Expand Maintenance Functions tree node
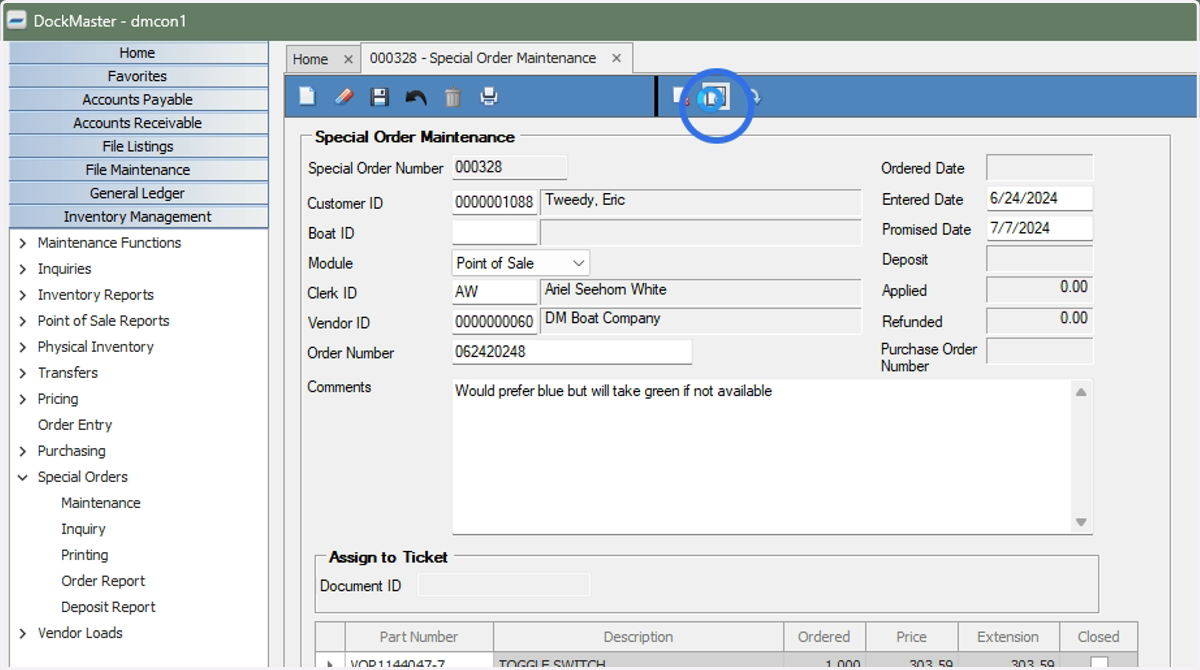 23,243
